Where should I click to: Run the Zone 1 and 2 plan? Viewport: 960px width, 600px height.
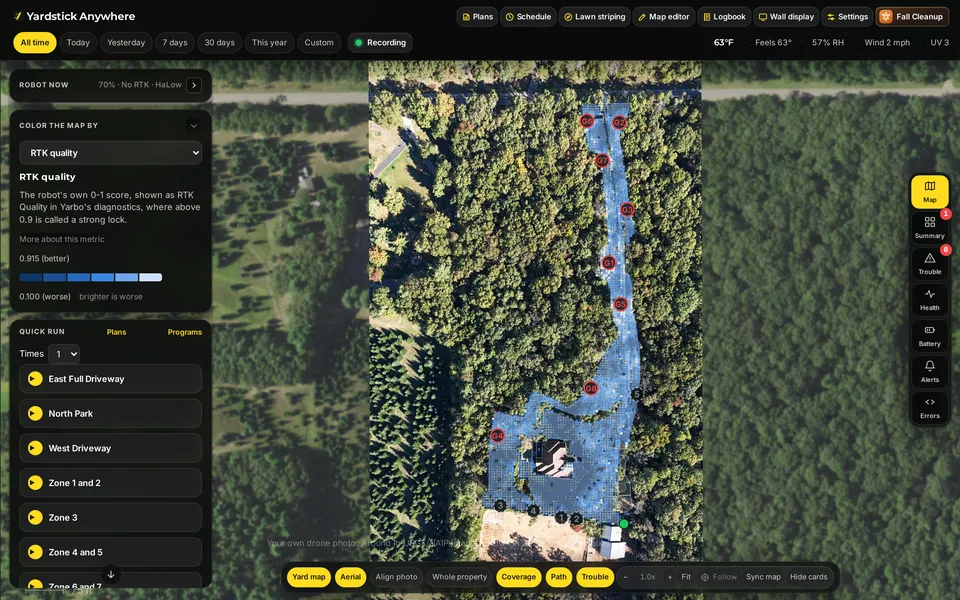pos(110,482)
